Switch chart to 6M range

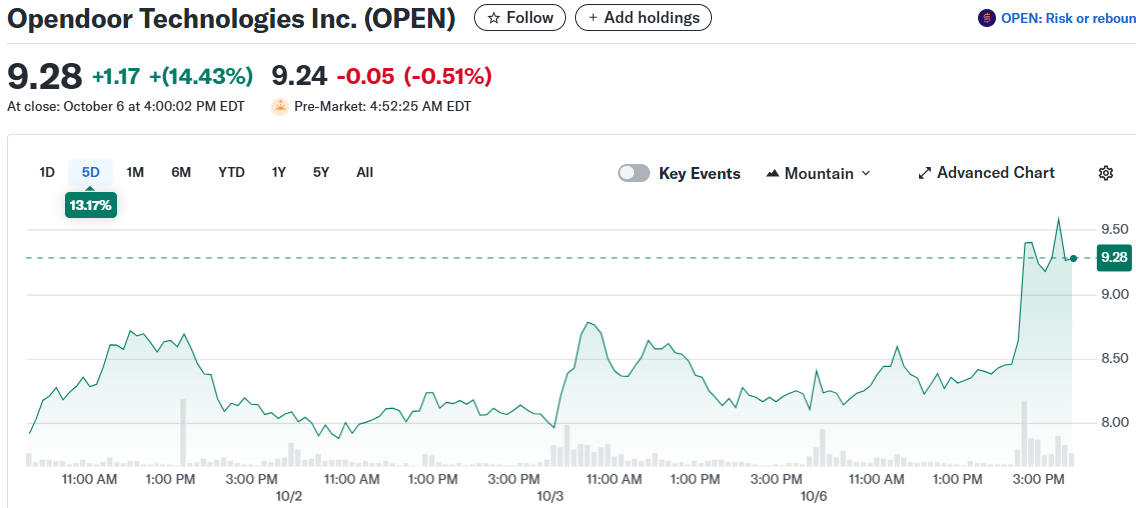click(x=181, y=172)
